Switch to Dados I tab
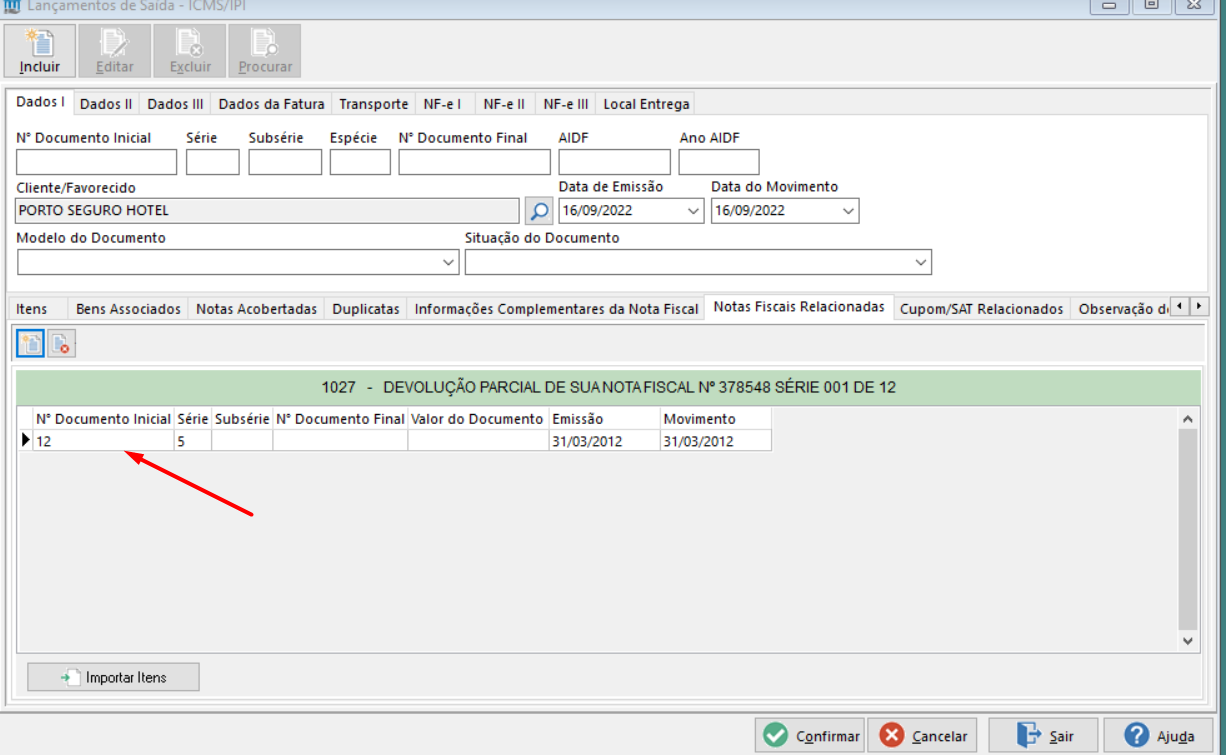The height and width of the screenshot is (755, 1226). coord(41,103)
